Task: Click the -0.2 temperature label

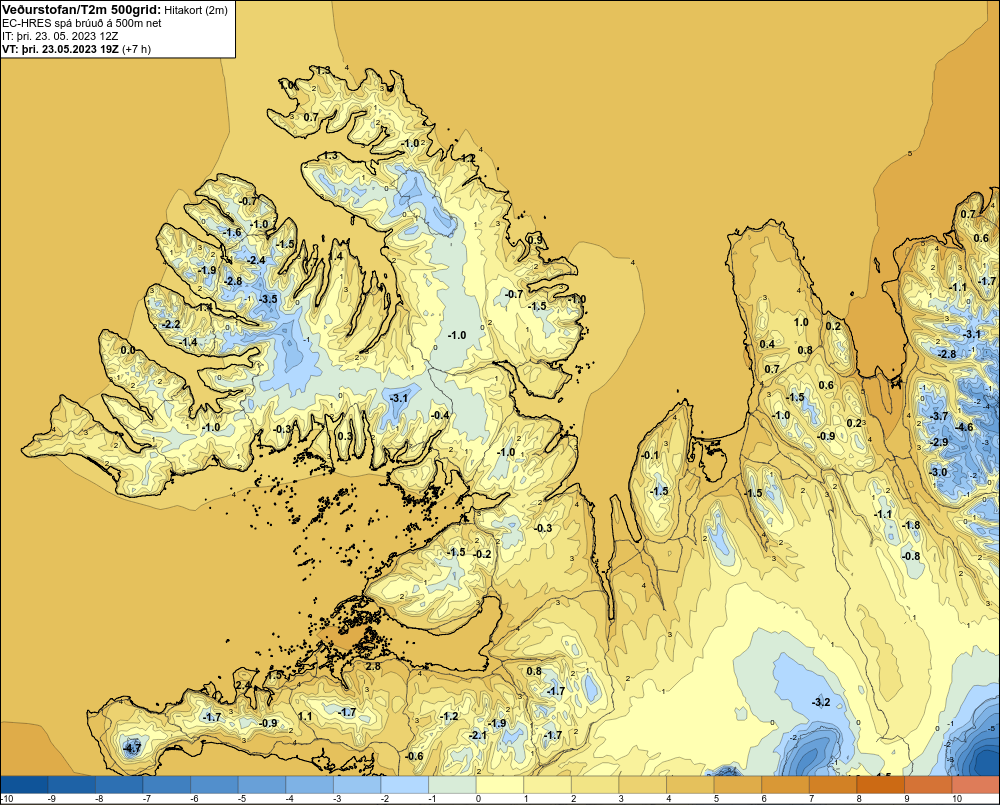Action: (x=482, y=554)
